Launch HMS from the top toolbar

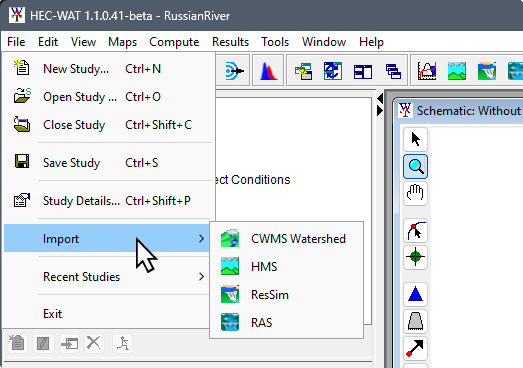(457, 71)
